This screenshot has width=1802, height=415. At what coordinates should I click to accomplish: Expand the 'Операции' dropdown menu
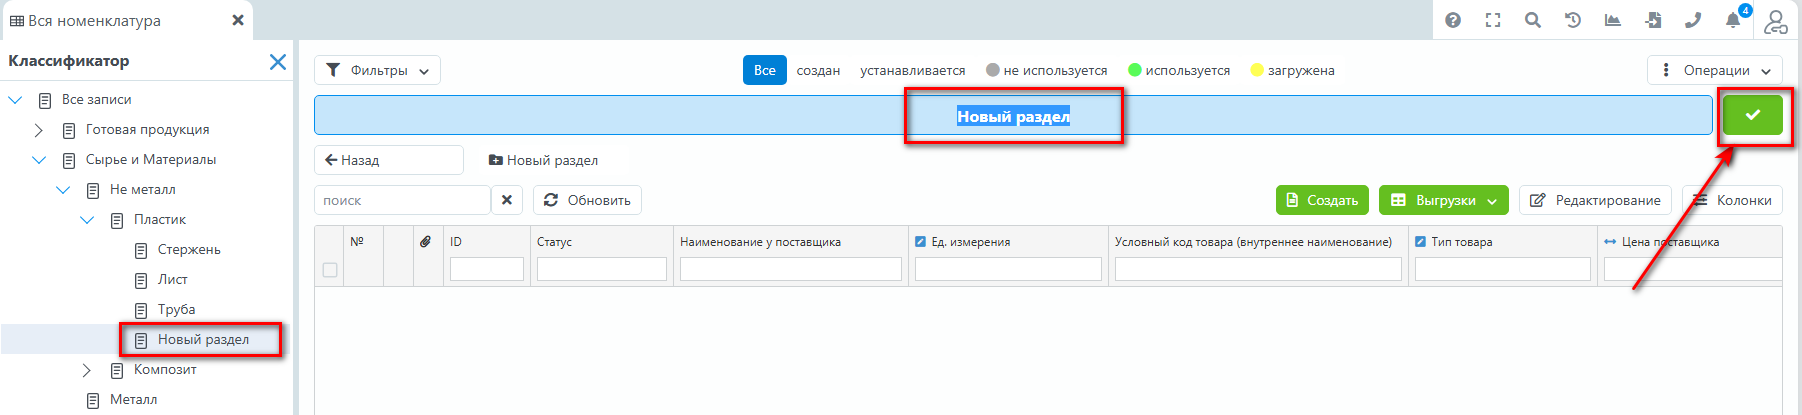pos(1715,70)
